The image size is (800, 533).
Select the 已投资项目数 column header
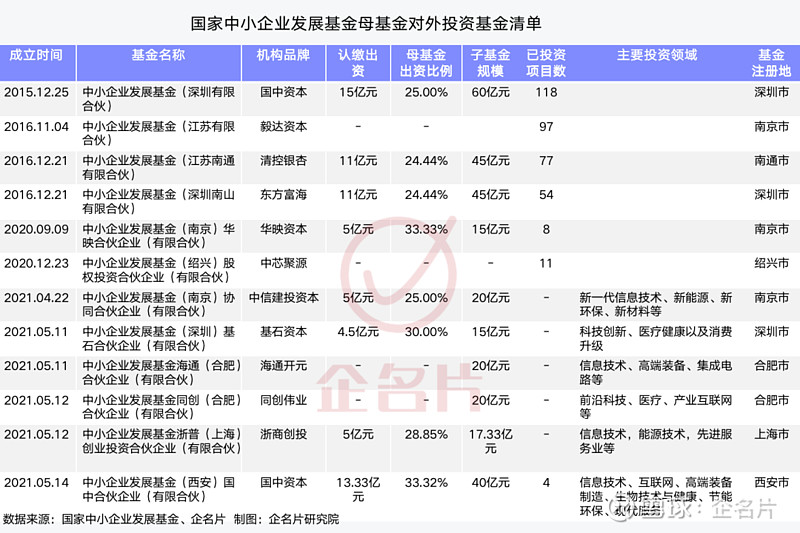click(546, 63)
